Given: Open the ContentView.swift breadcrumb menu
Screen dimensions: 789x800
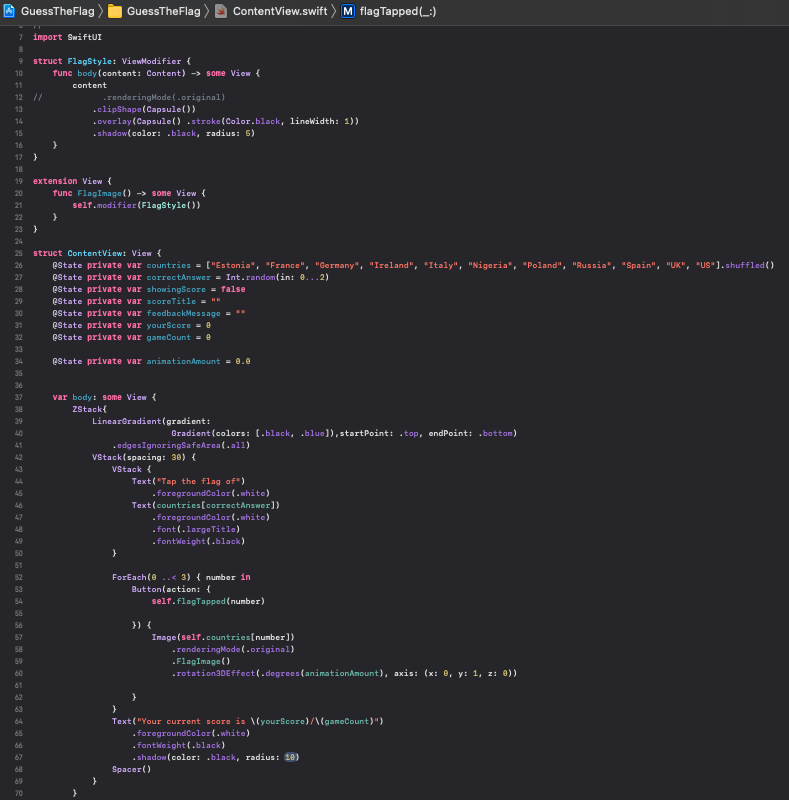Looking at the screenshot, I should pos(280,11).
